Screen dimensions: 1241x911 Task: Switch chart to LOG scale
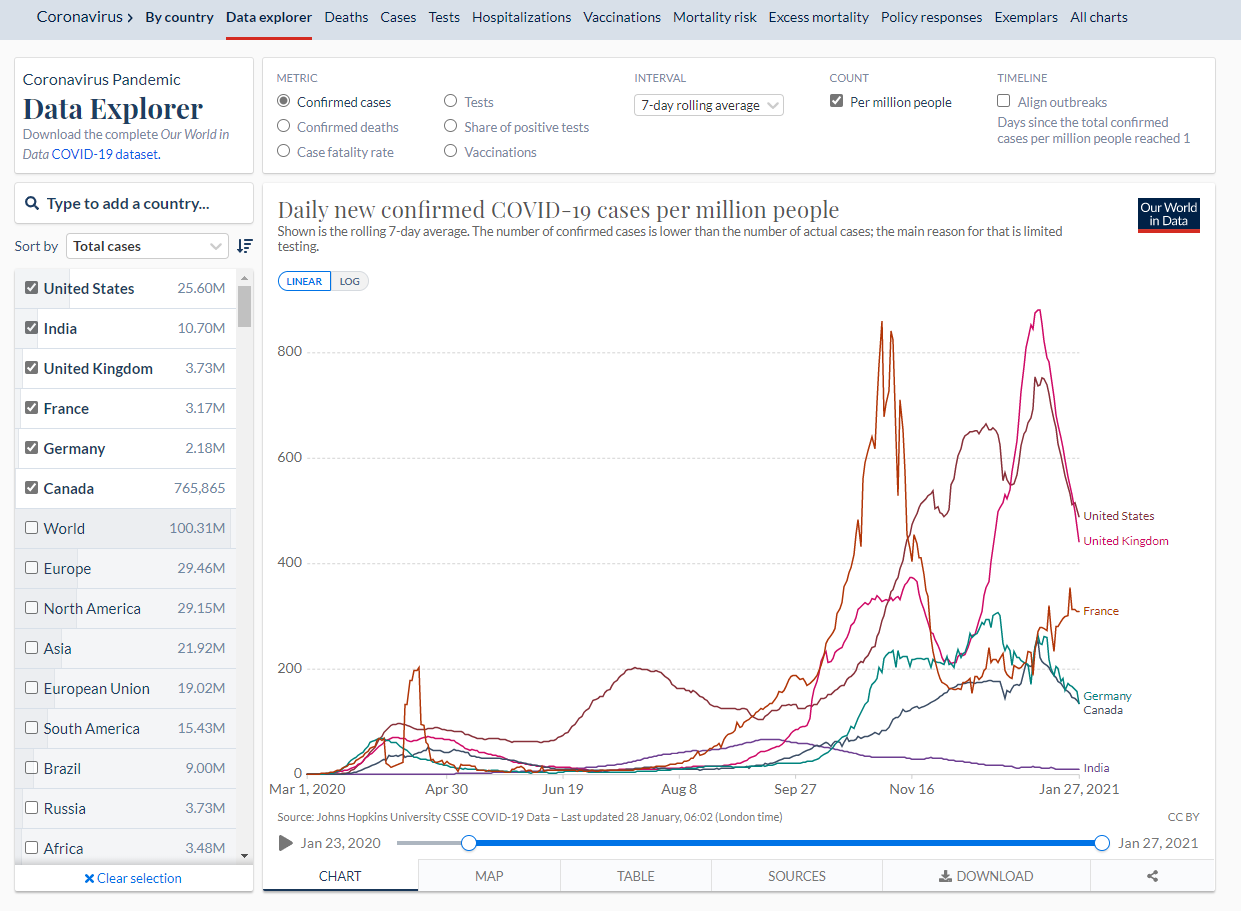point(349,281)
